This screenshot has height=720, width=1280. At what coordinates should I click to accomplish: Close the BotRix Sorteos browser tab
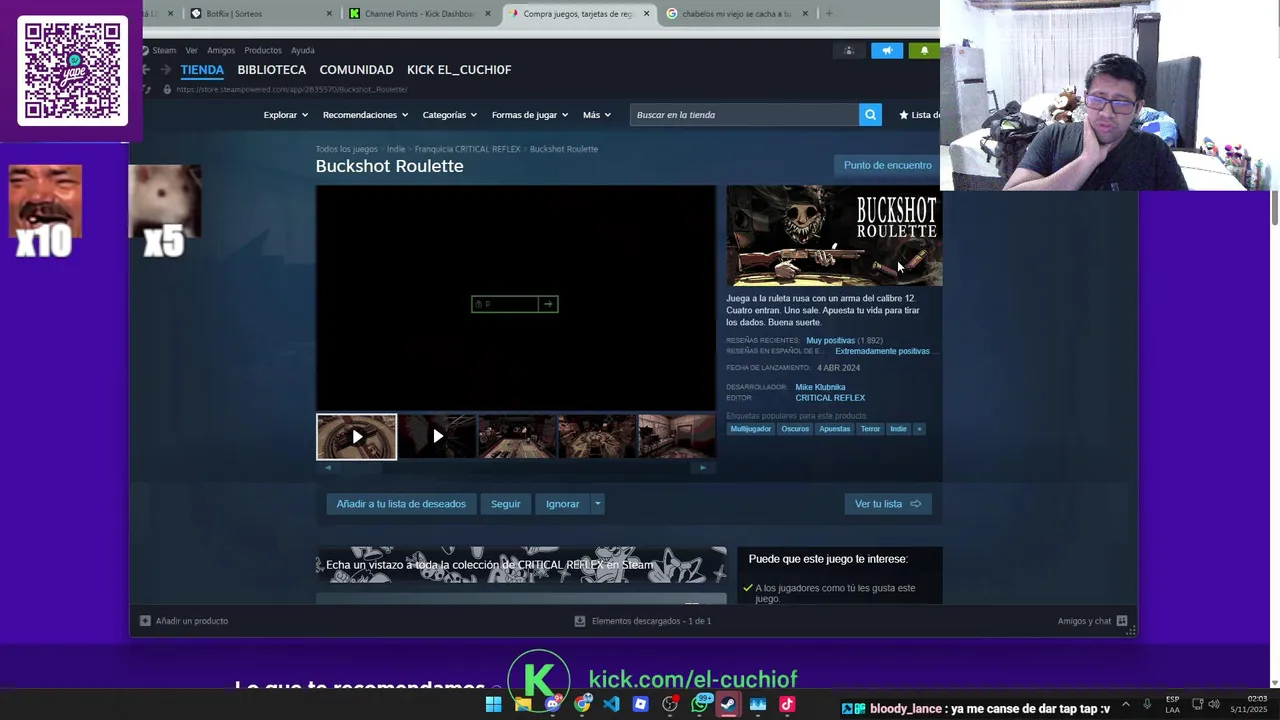[330, 14]
